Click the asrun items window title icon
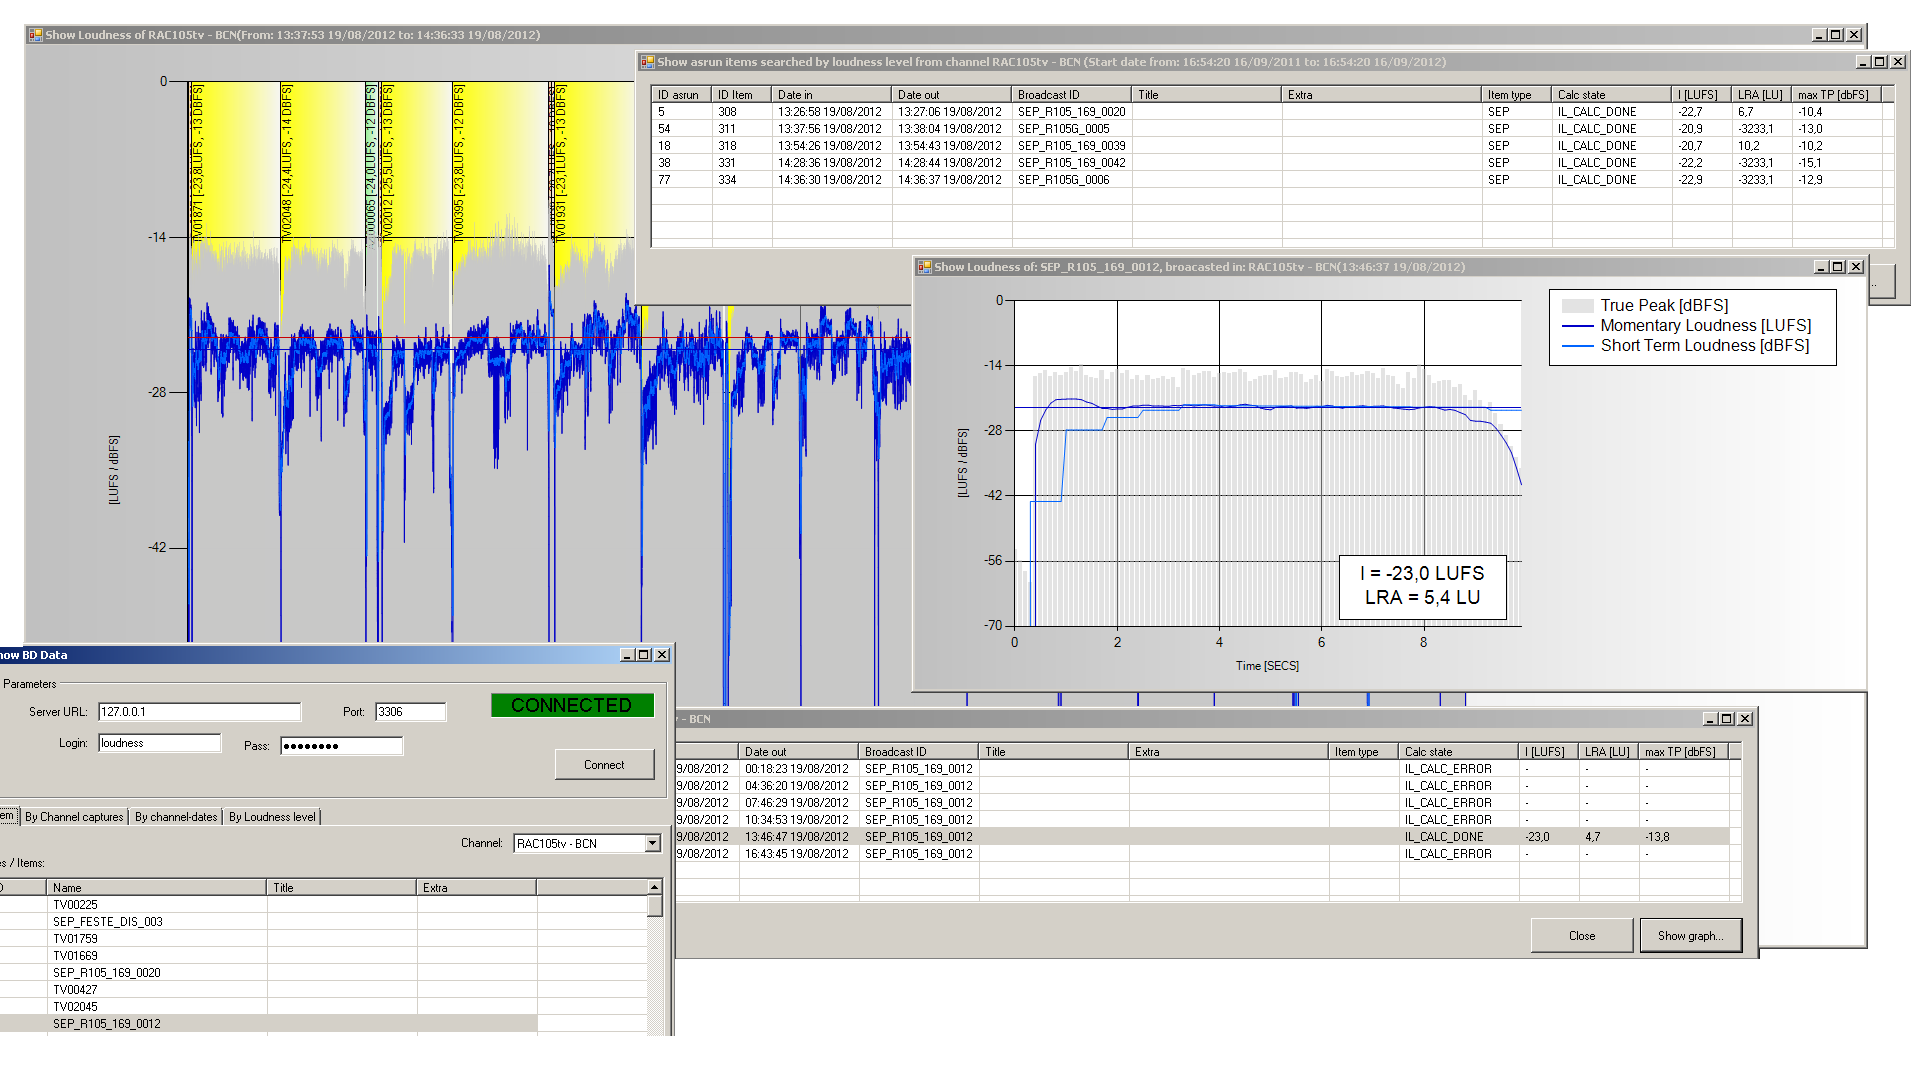The height and width of the screenshot is (1080, 1920). tap(647, 62)
